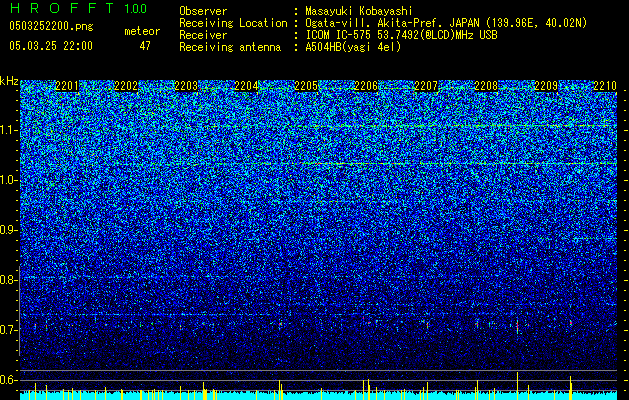Click the ICOM IC-575 receiver text
This screenshot has width=629, height=400.
coord(401,35)
